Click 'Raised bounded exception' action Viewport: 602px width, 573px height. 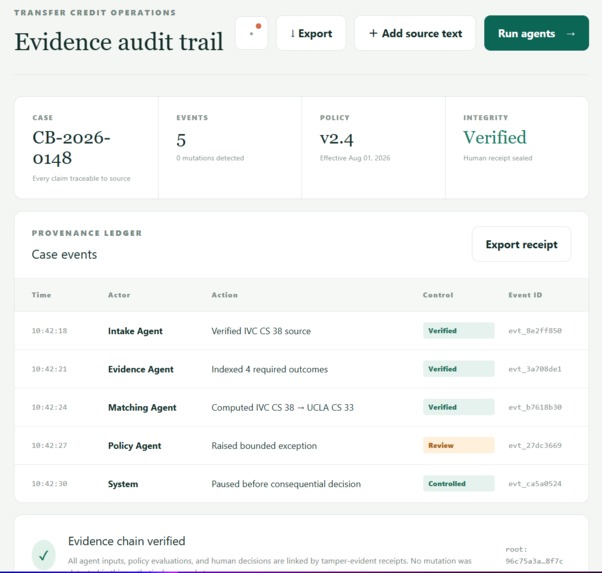[x=264, y=446]
